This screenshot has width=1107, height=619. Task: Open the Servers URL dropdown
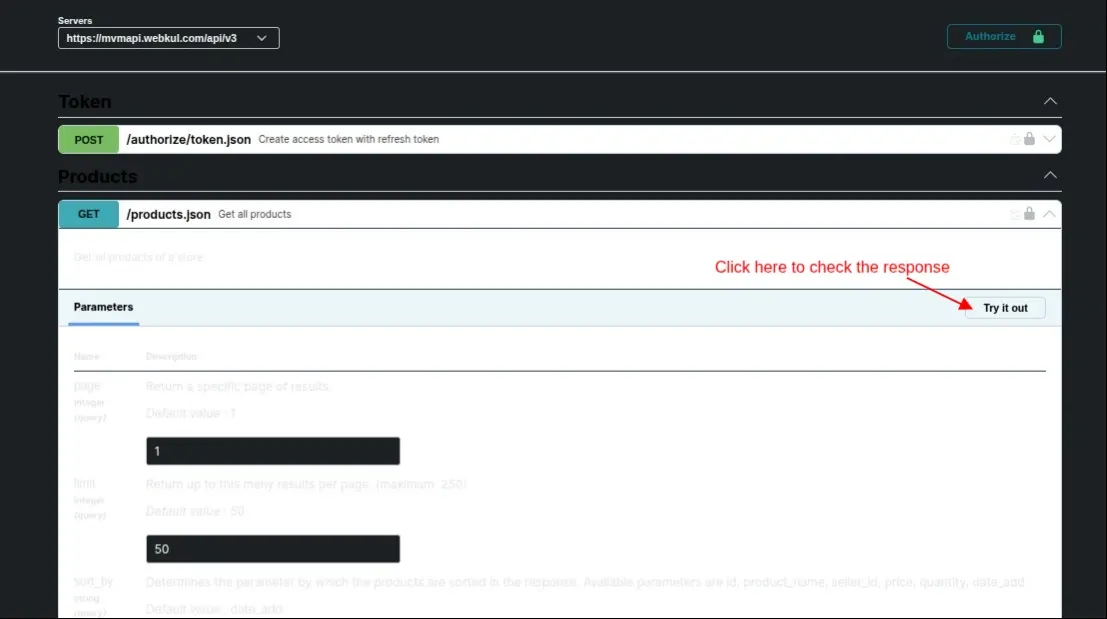pos(169,38)
